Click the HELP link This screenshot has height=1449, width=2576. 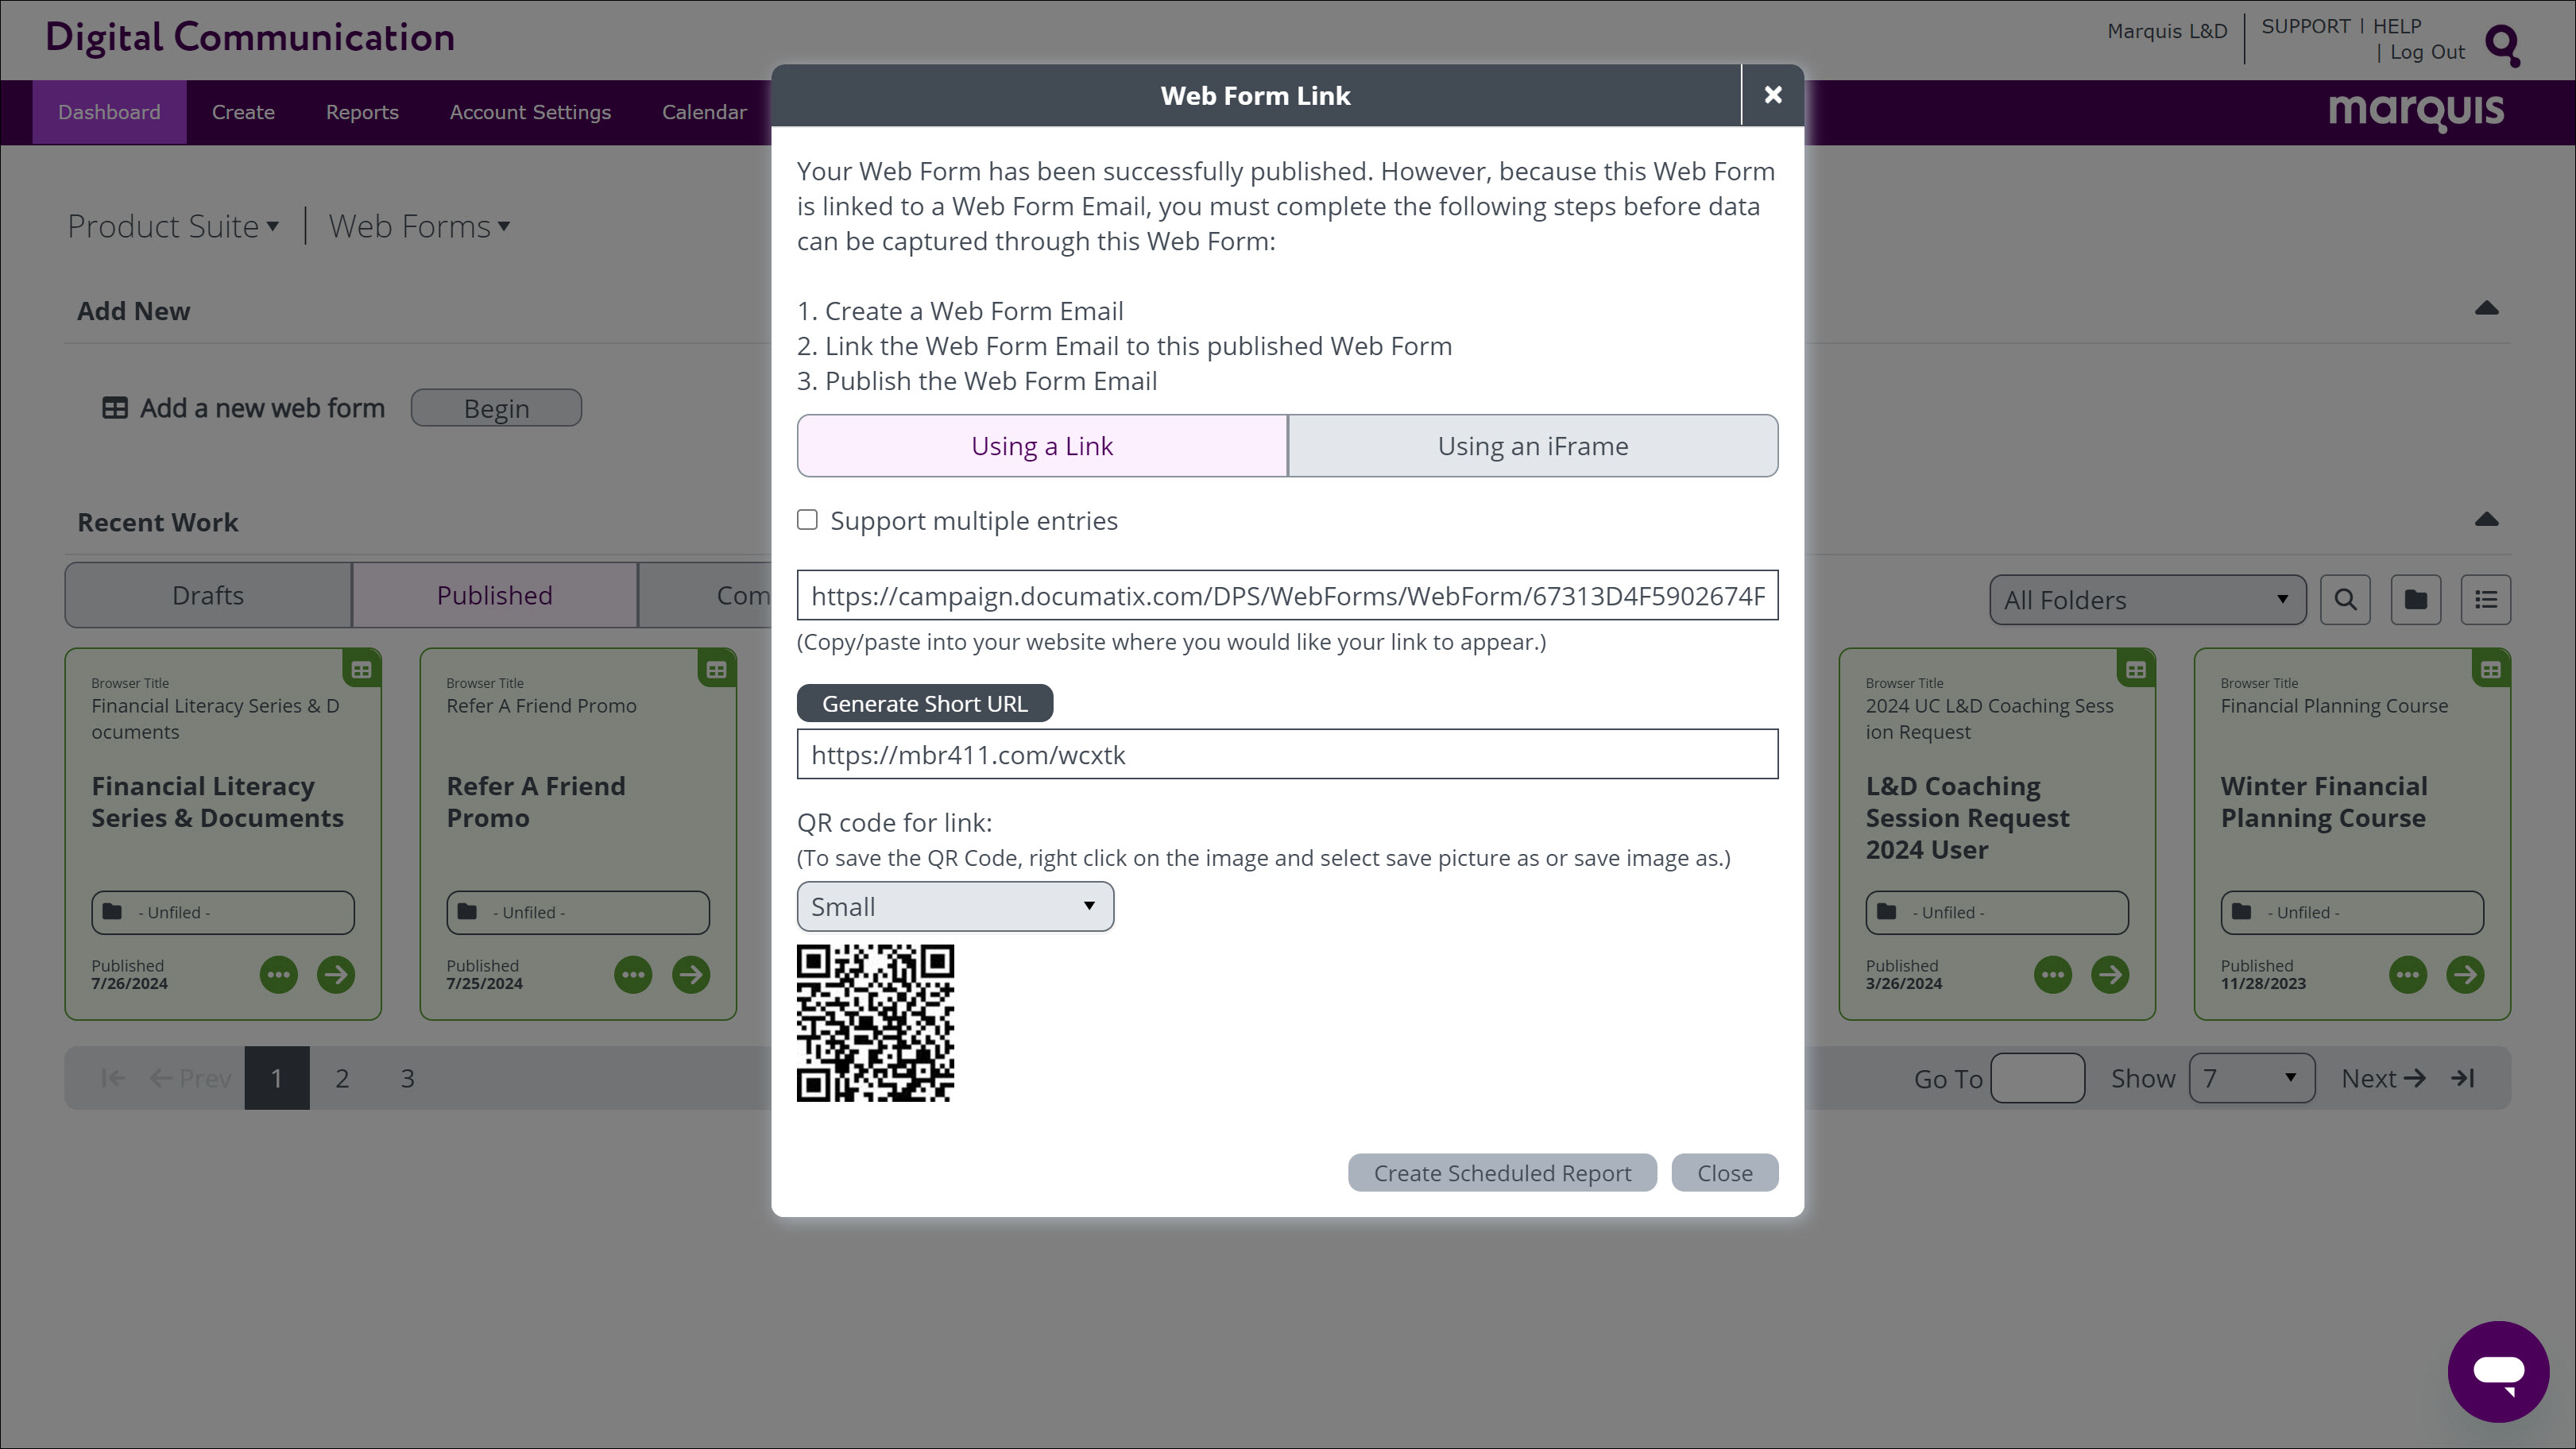[2397, 26]
